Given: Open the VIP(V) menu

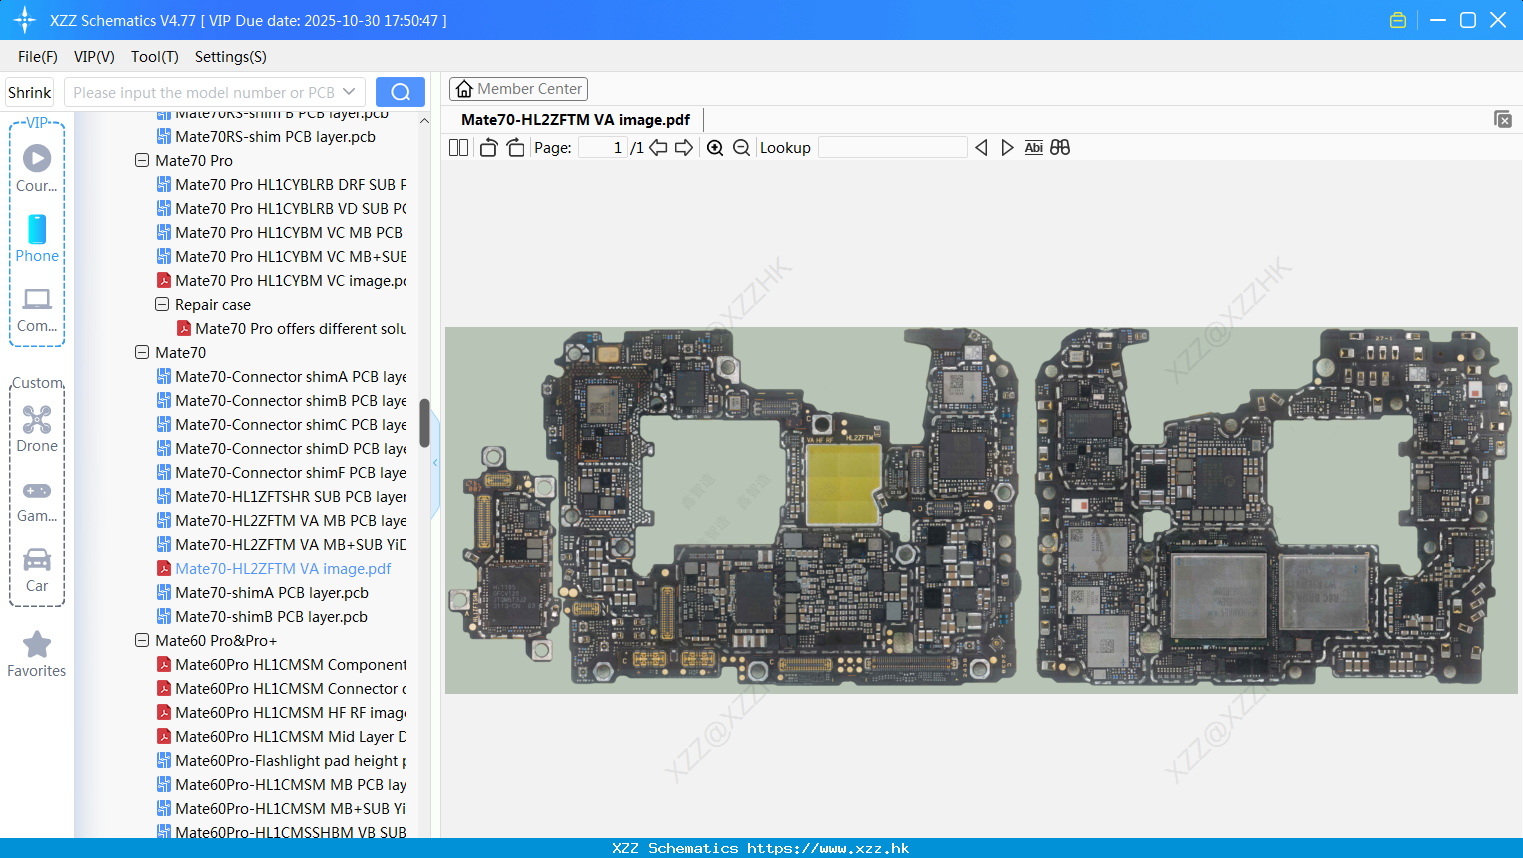Looking at the screenshot, I should click(x=94, y=57).
